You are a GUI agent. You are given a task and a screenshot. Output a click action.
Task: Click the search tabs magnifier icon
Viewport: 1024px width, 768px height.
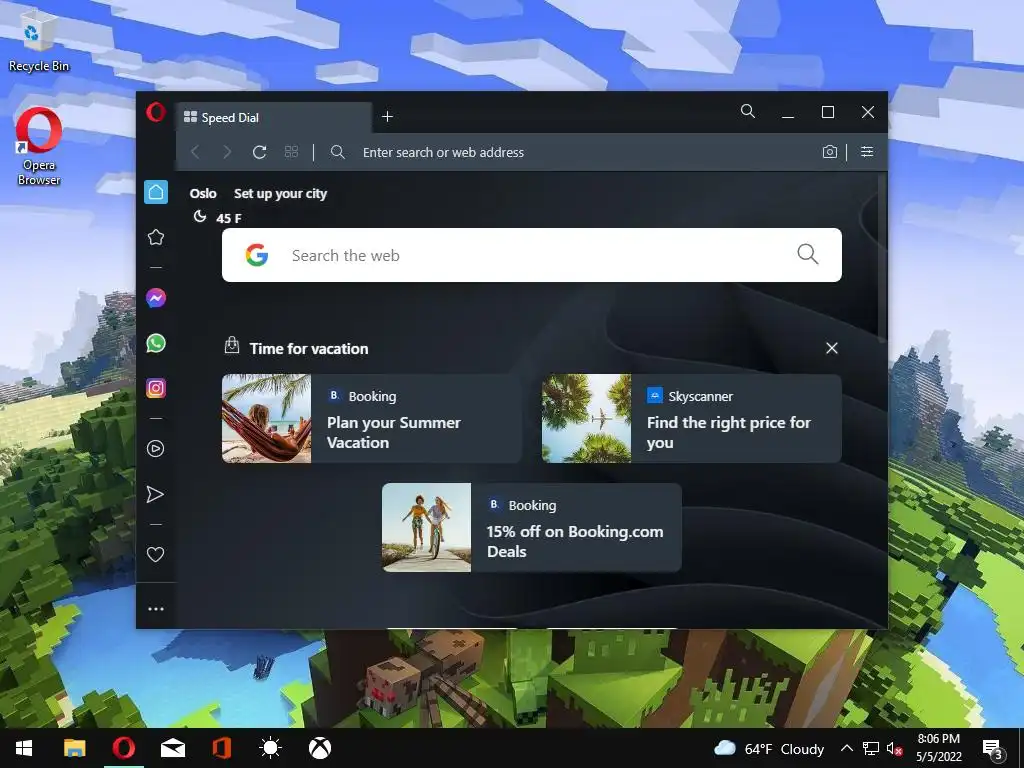pos(748,112)
